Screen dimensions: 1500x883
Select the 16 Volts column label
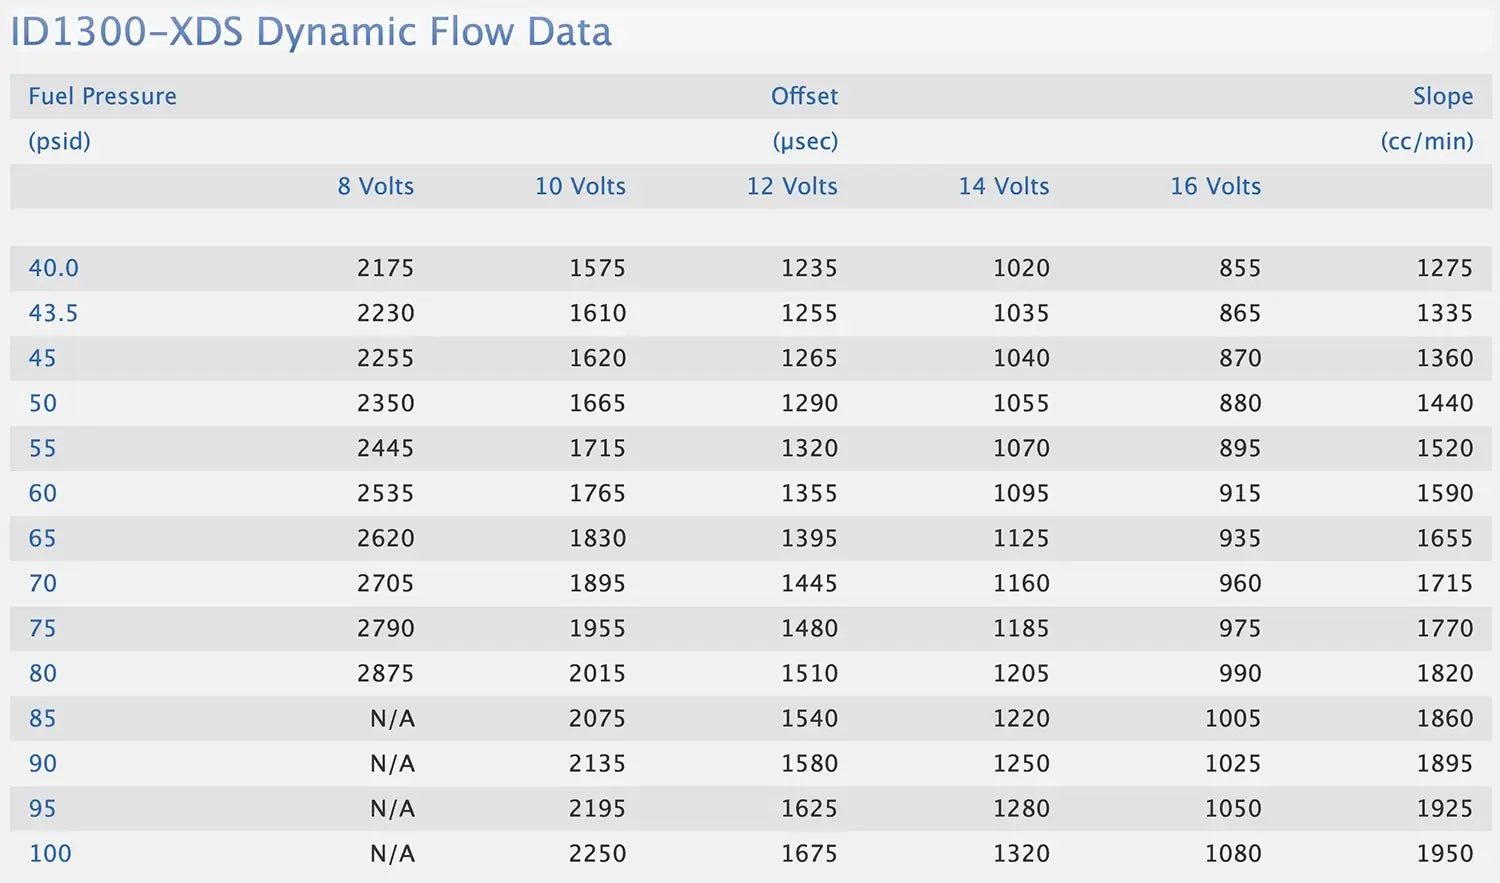click(1215, 186)
